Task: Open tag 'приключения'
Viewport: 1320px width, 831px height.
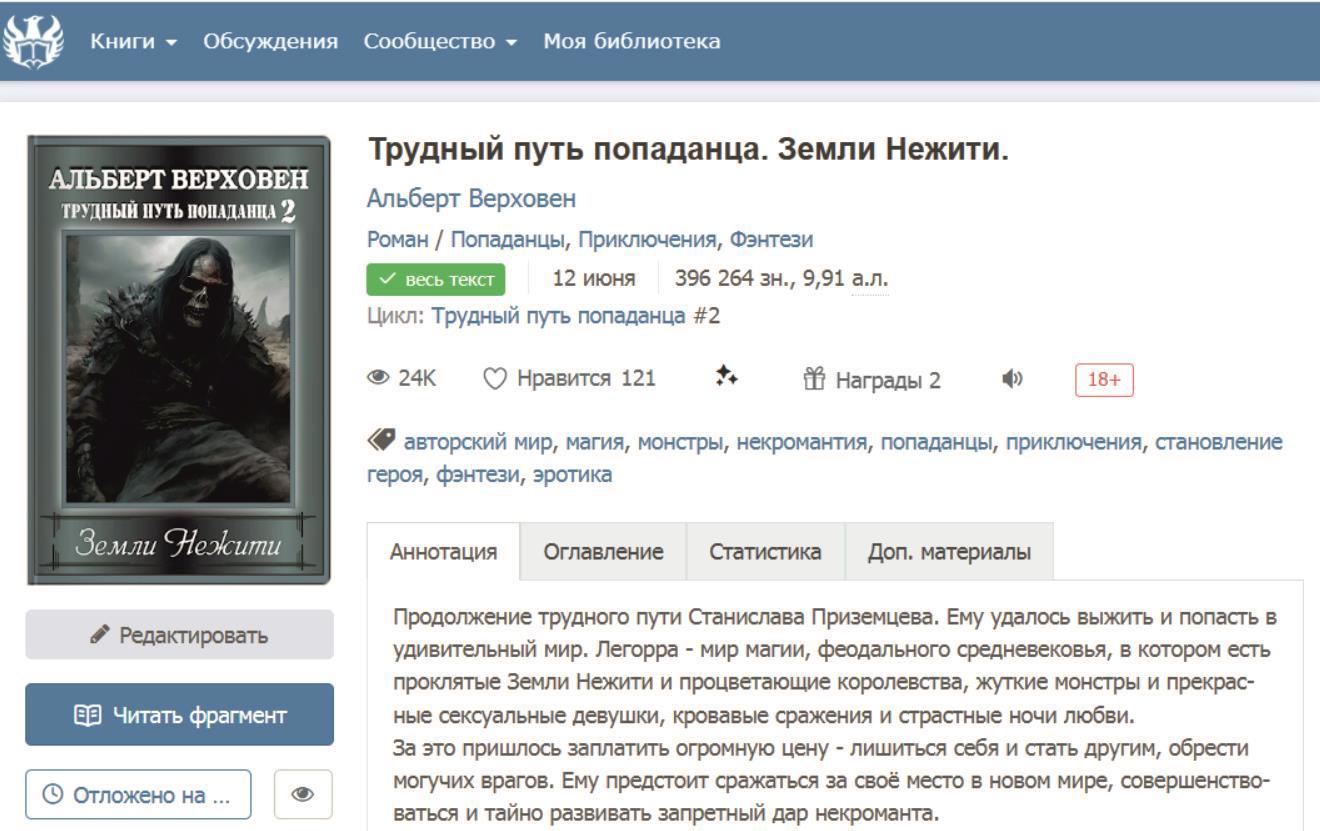Action: 1075,442
